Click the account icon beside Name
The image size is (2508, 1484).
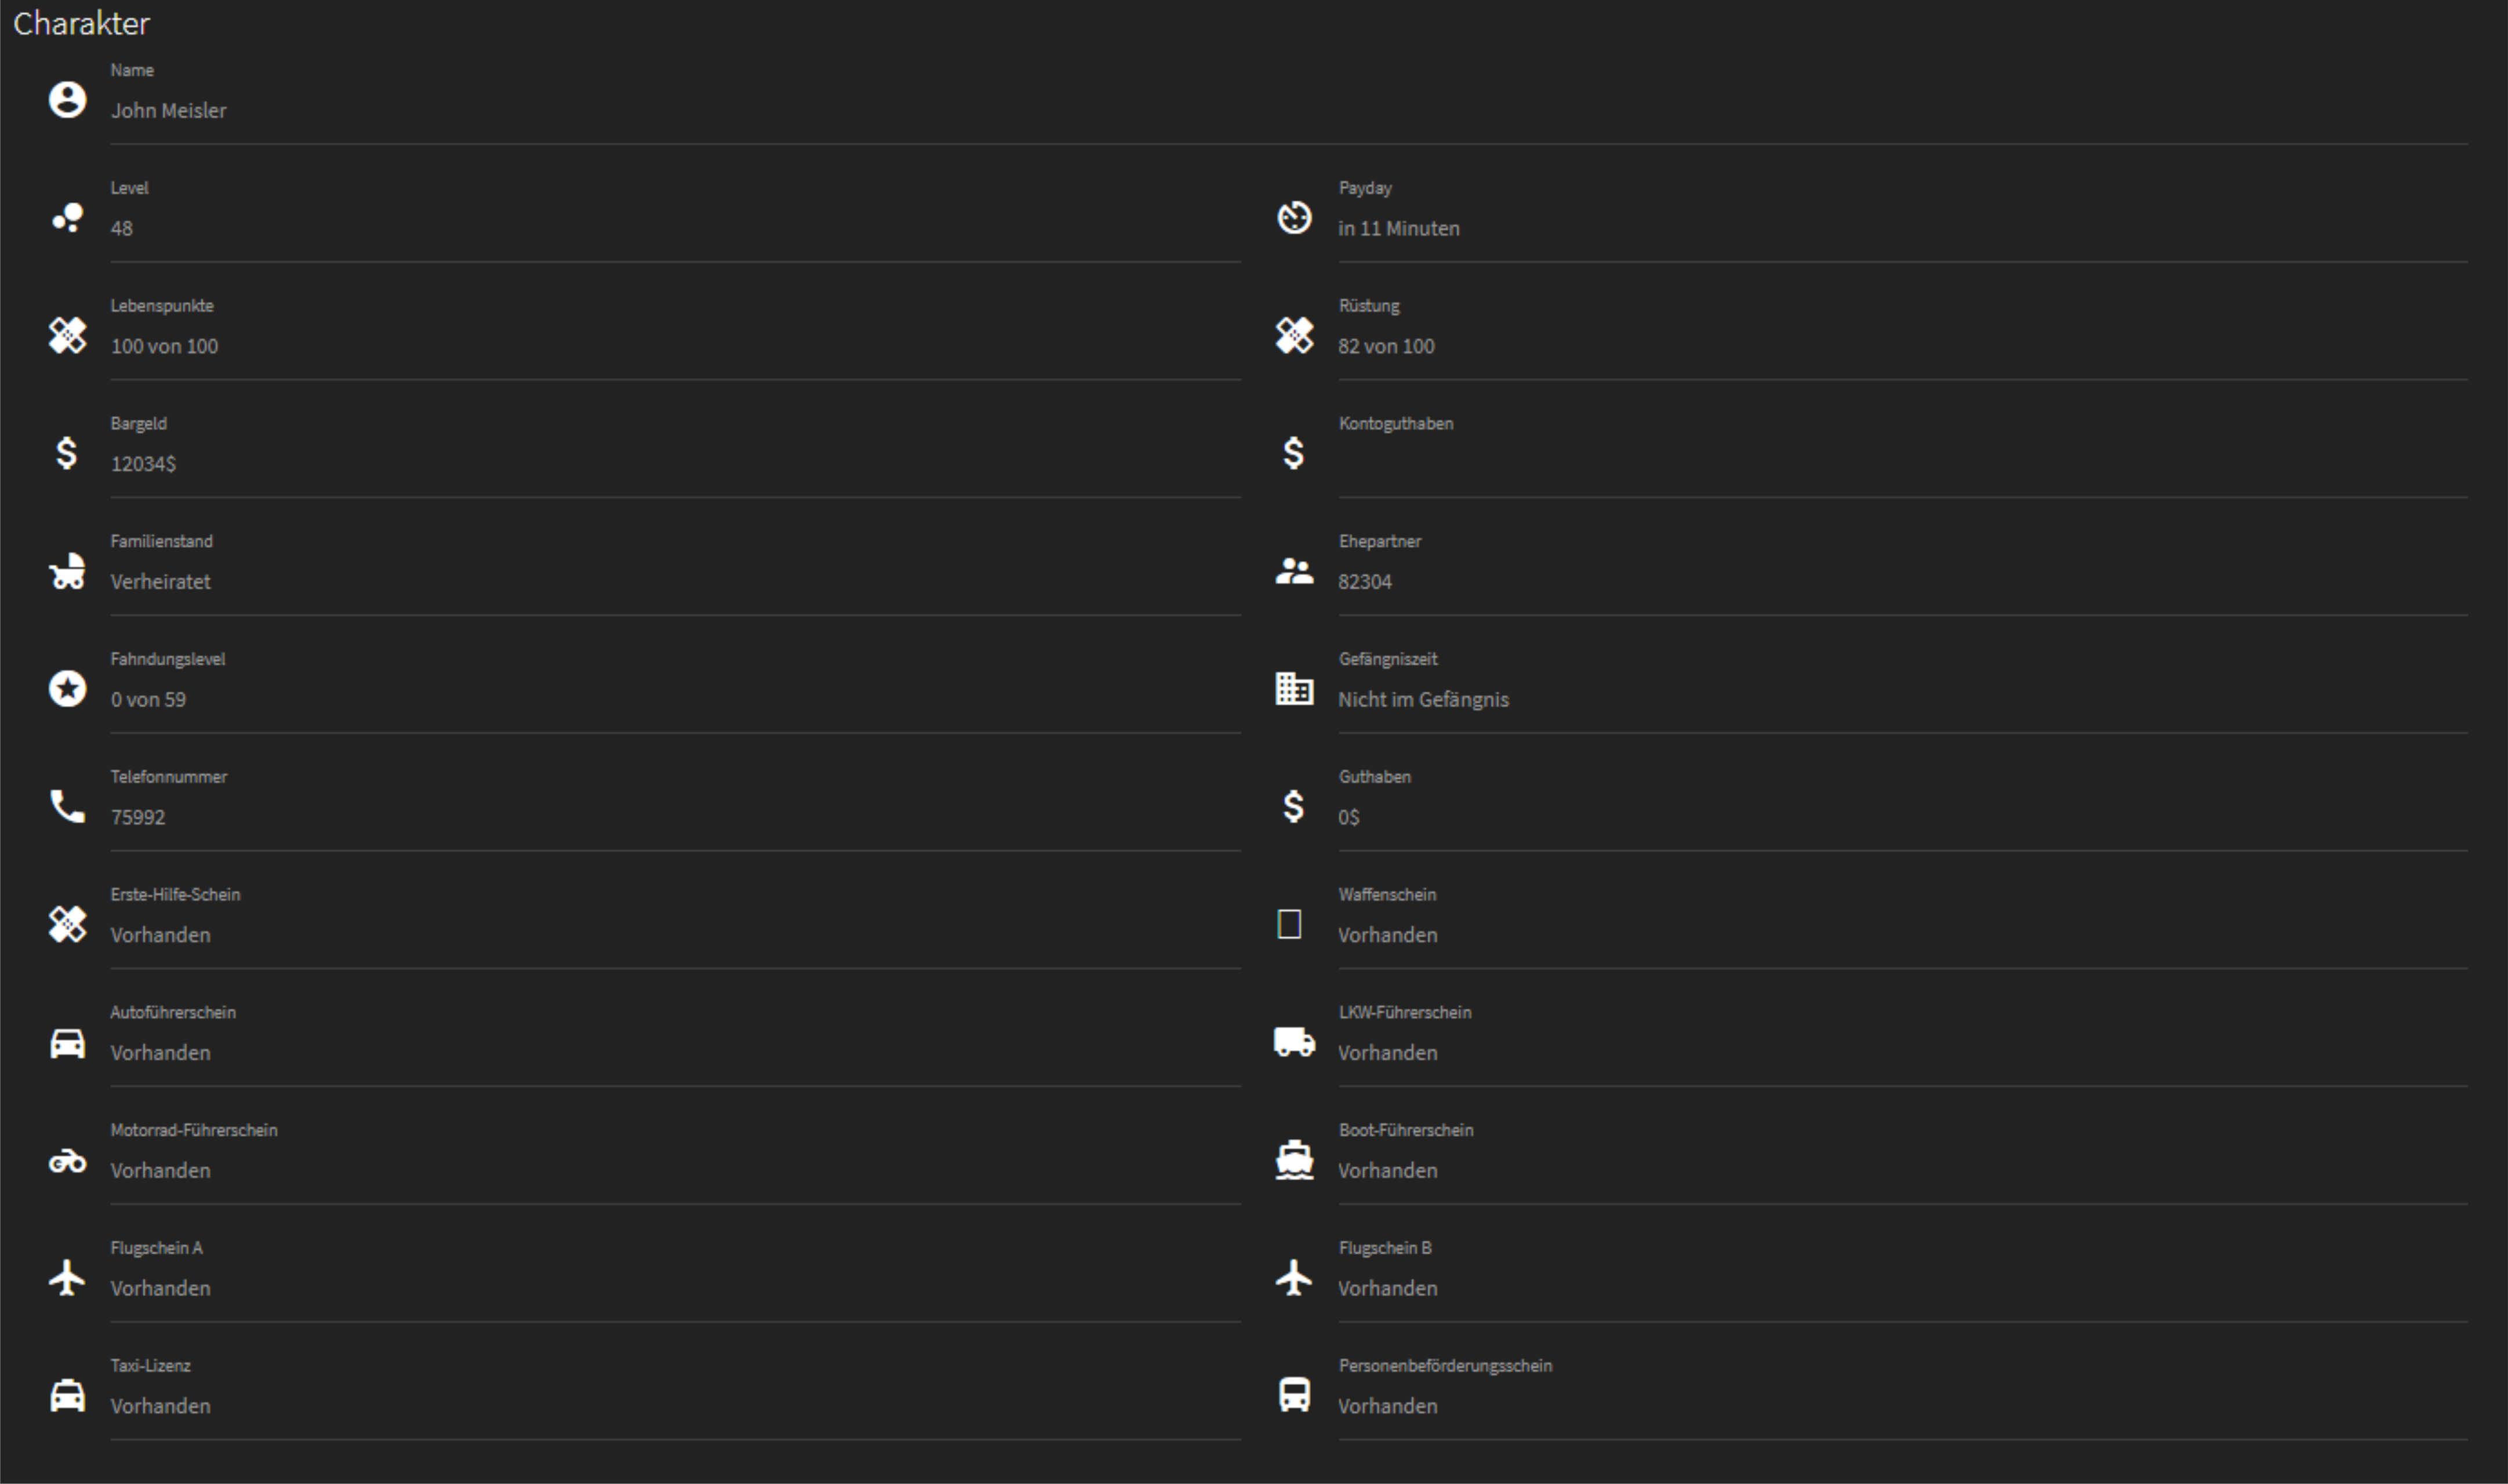(x=67, y=100)
